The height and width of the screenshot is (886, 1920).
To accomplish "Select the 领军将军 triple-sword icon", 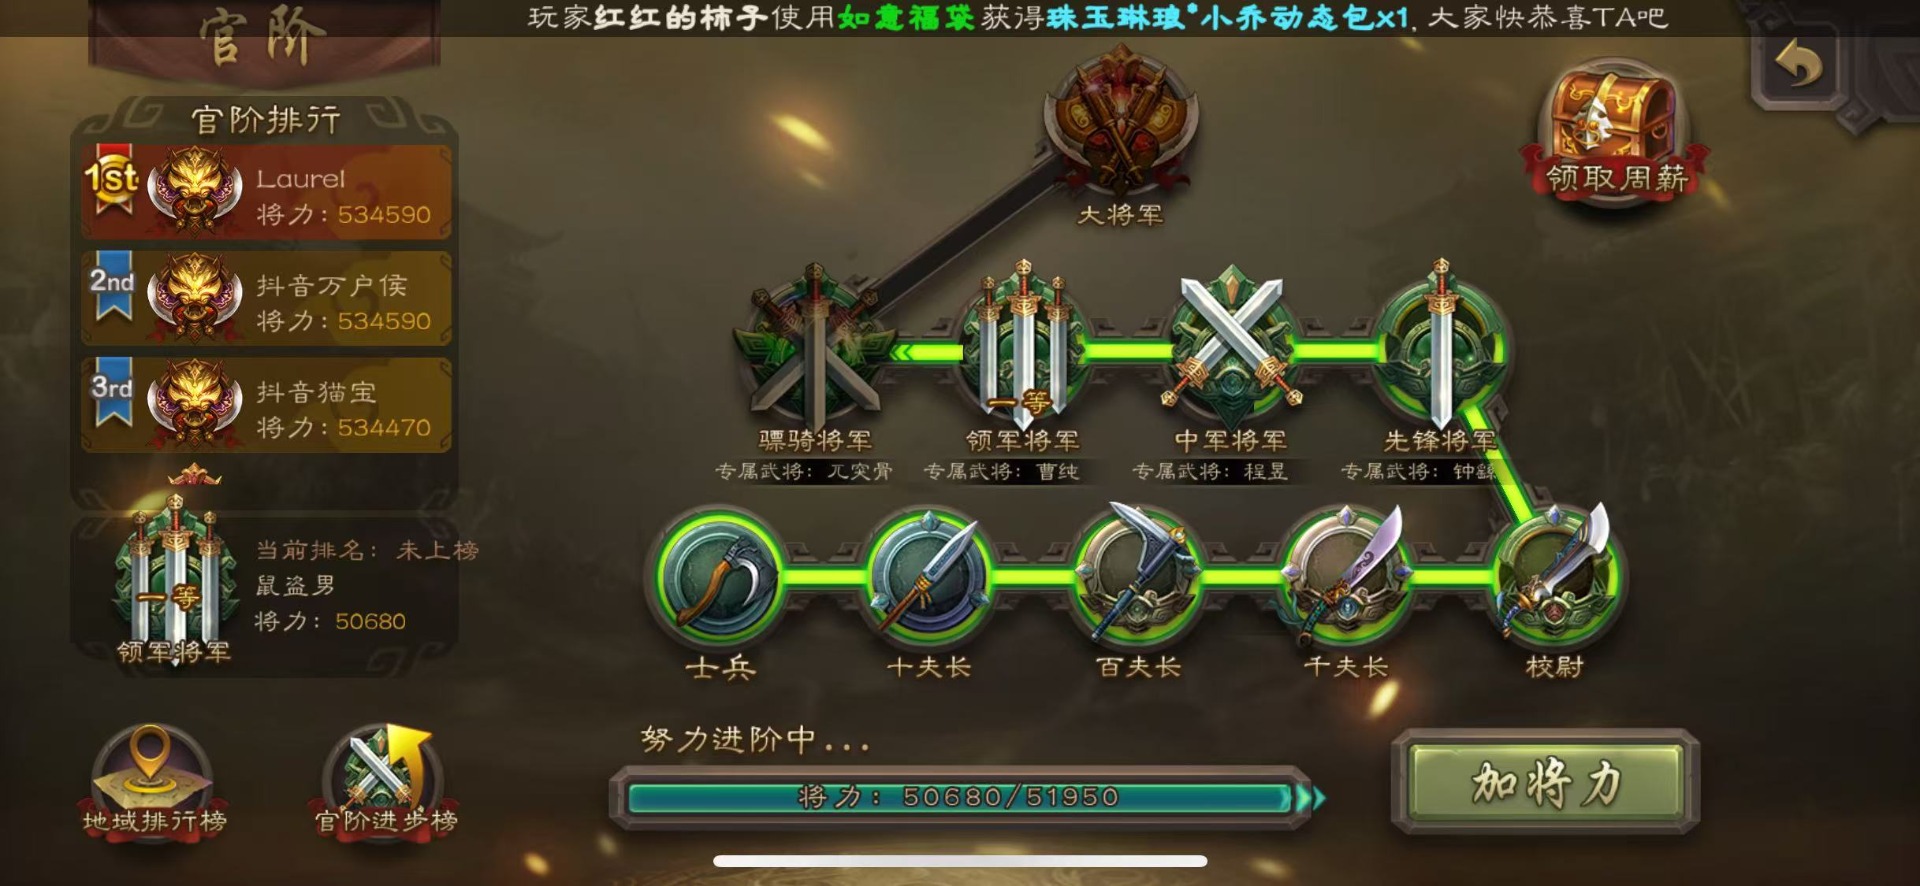I will click(1022, 345).
